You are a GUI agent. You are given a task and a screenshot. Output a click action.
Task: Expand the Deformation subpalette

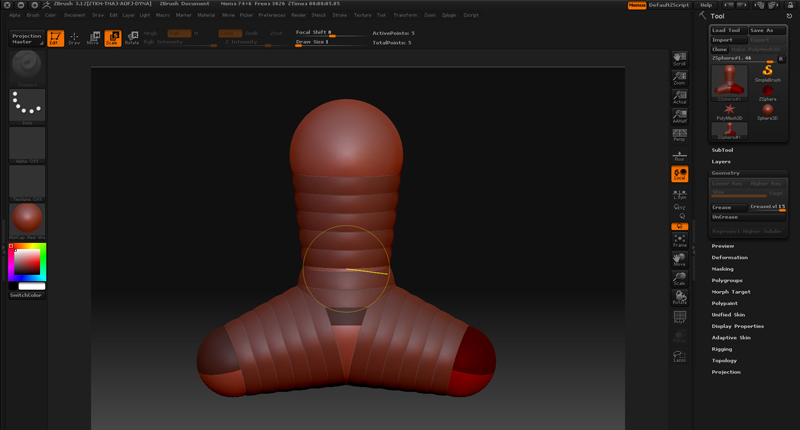[730, 257]
